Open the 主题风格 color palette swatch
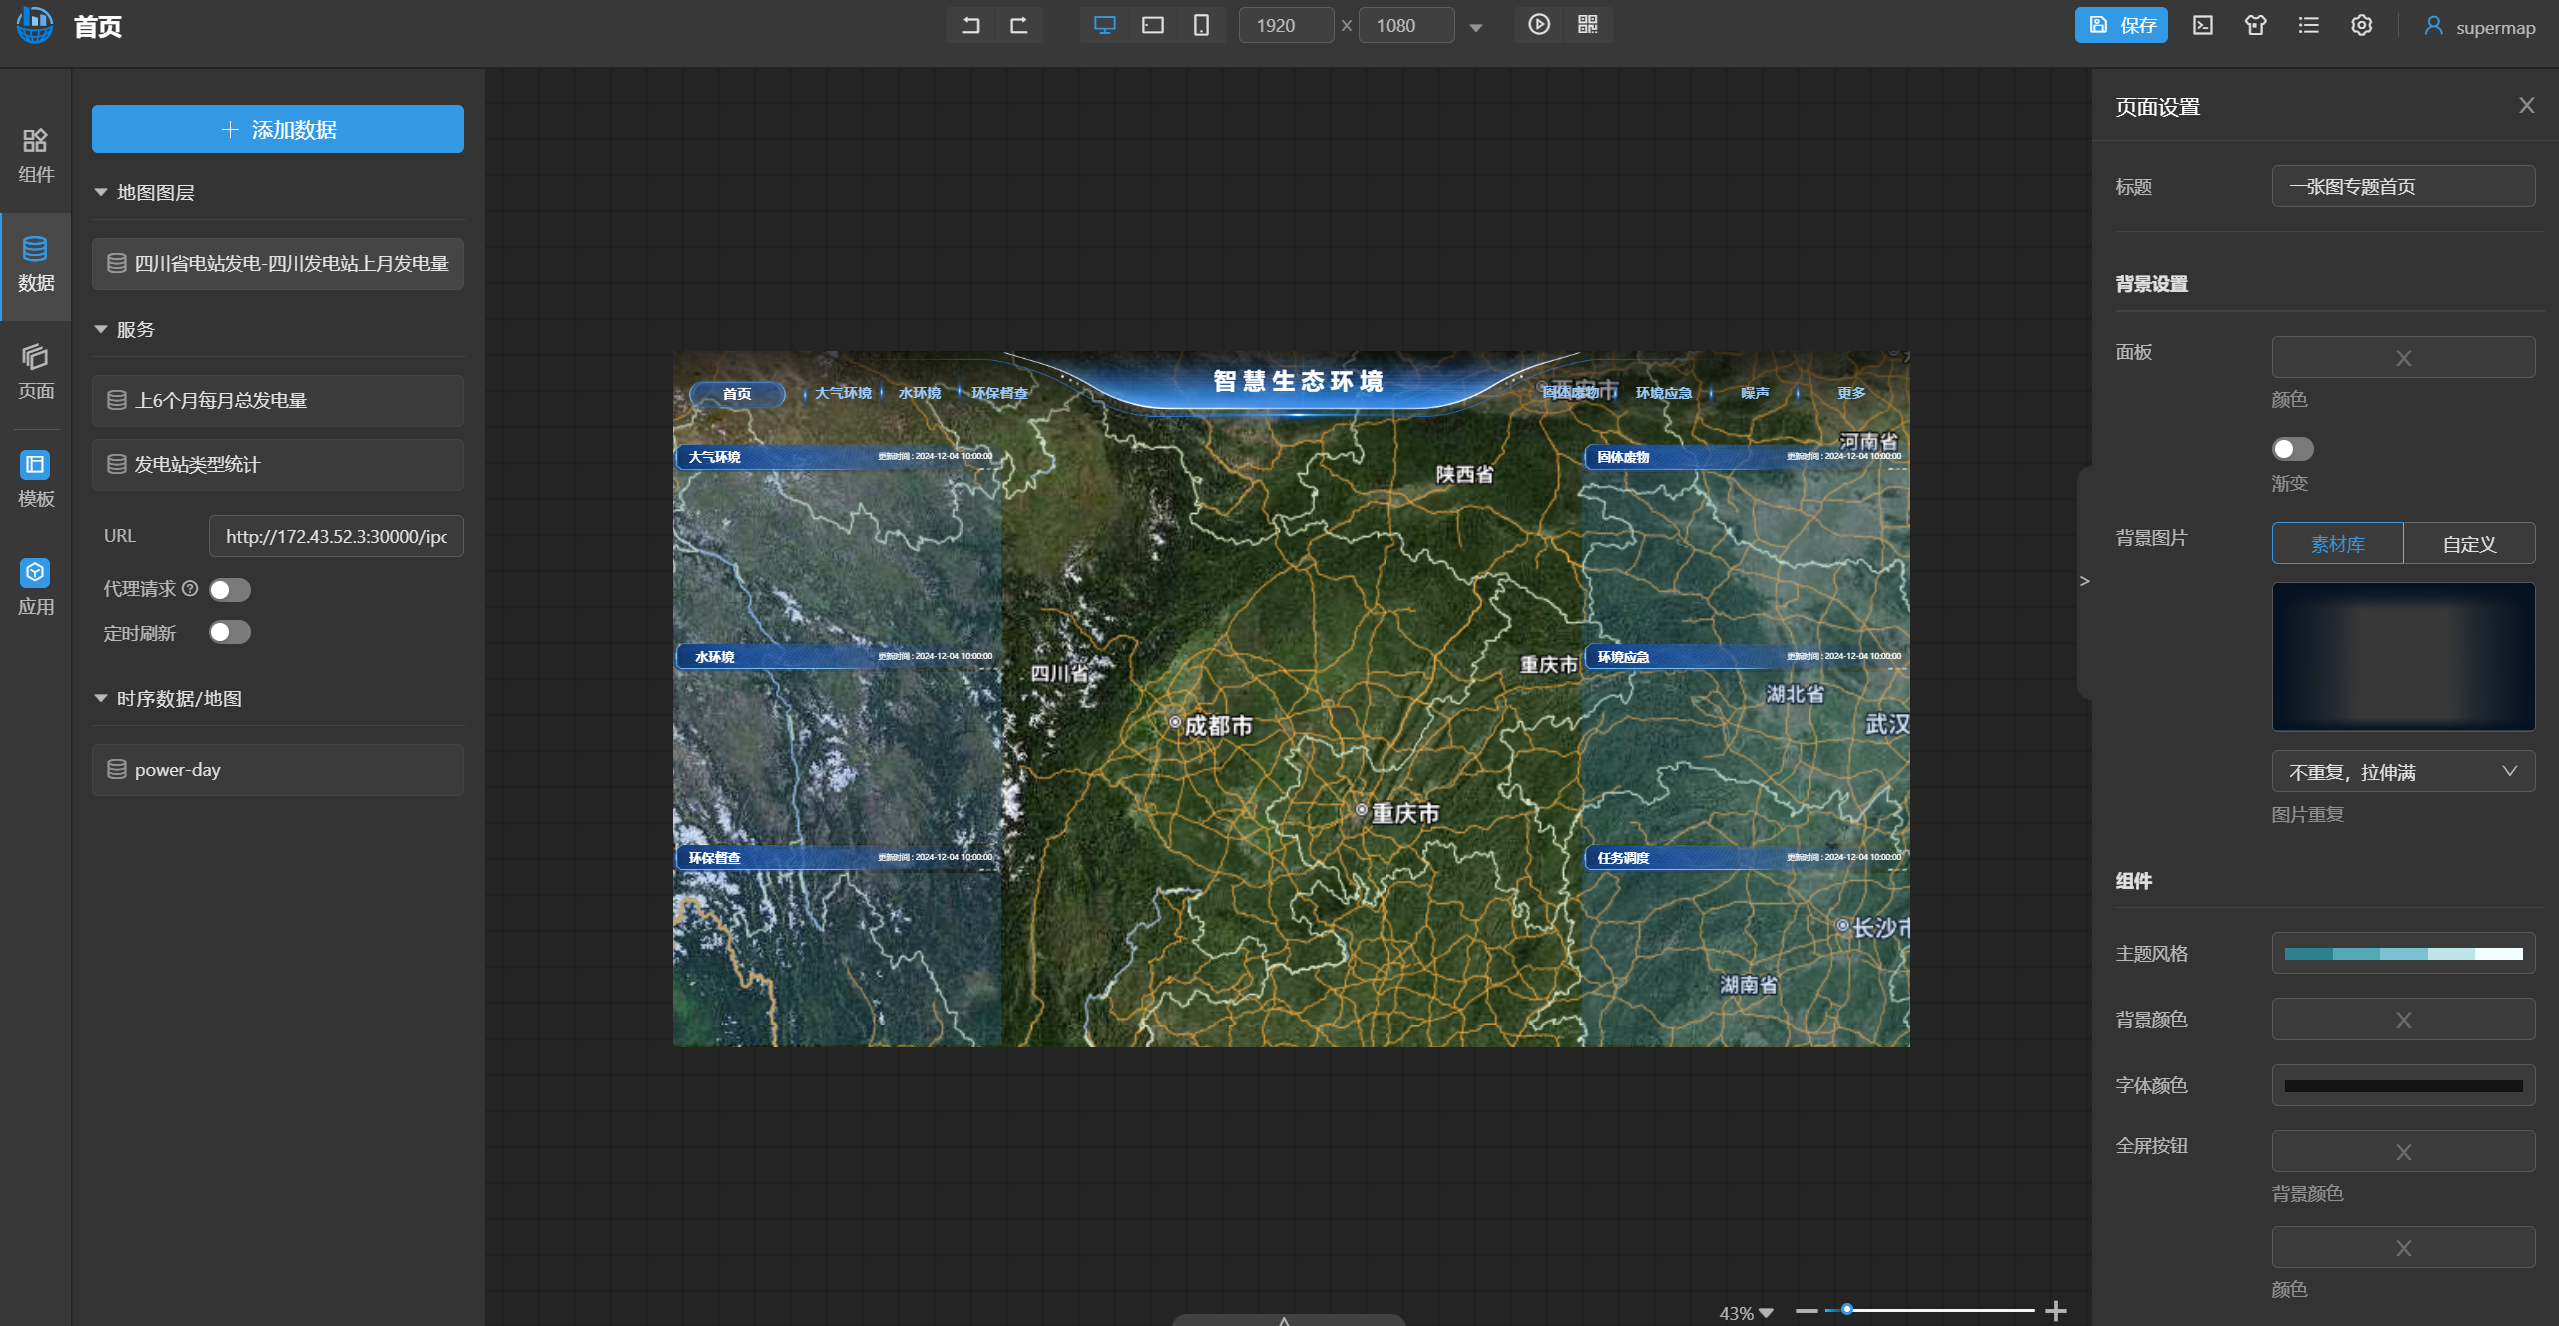 [2402, 953]
